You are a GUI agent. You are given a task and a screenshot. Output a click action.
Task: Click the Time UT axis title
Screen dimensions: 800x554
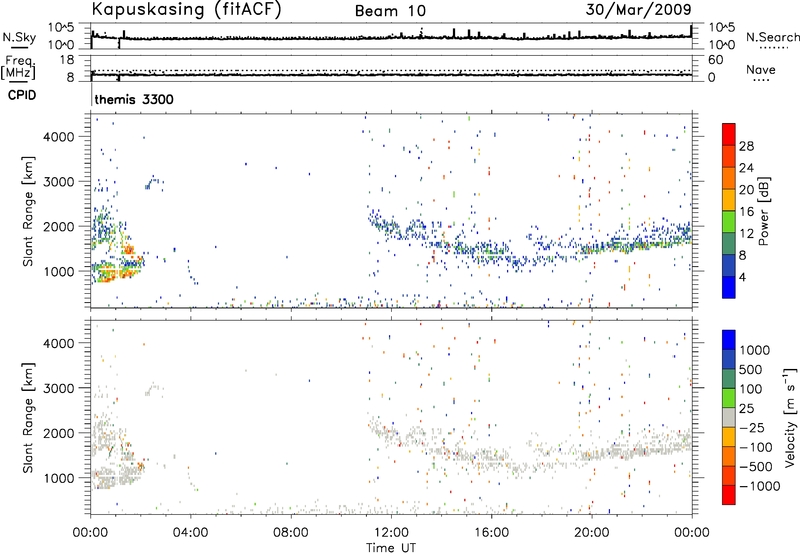click(391, 547)
